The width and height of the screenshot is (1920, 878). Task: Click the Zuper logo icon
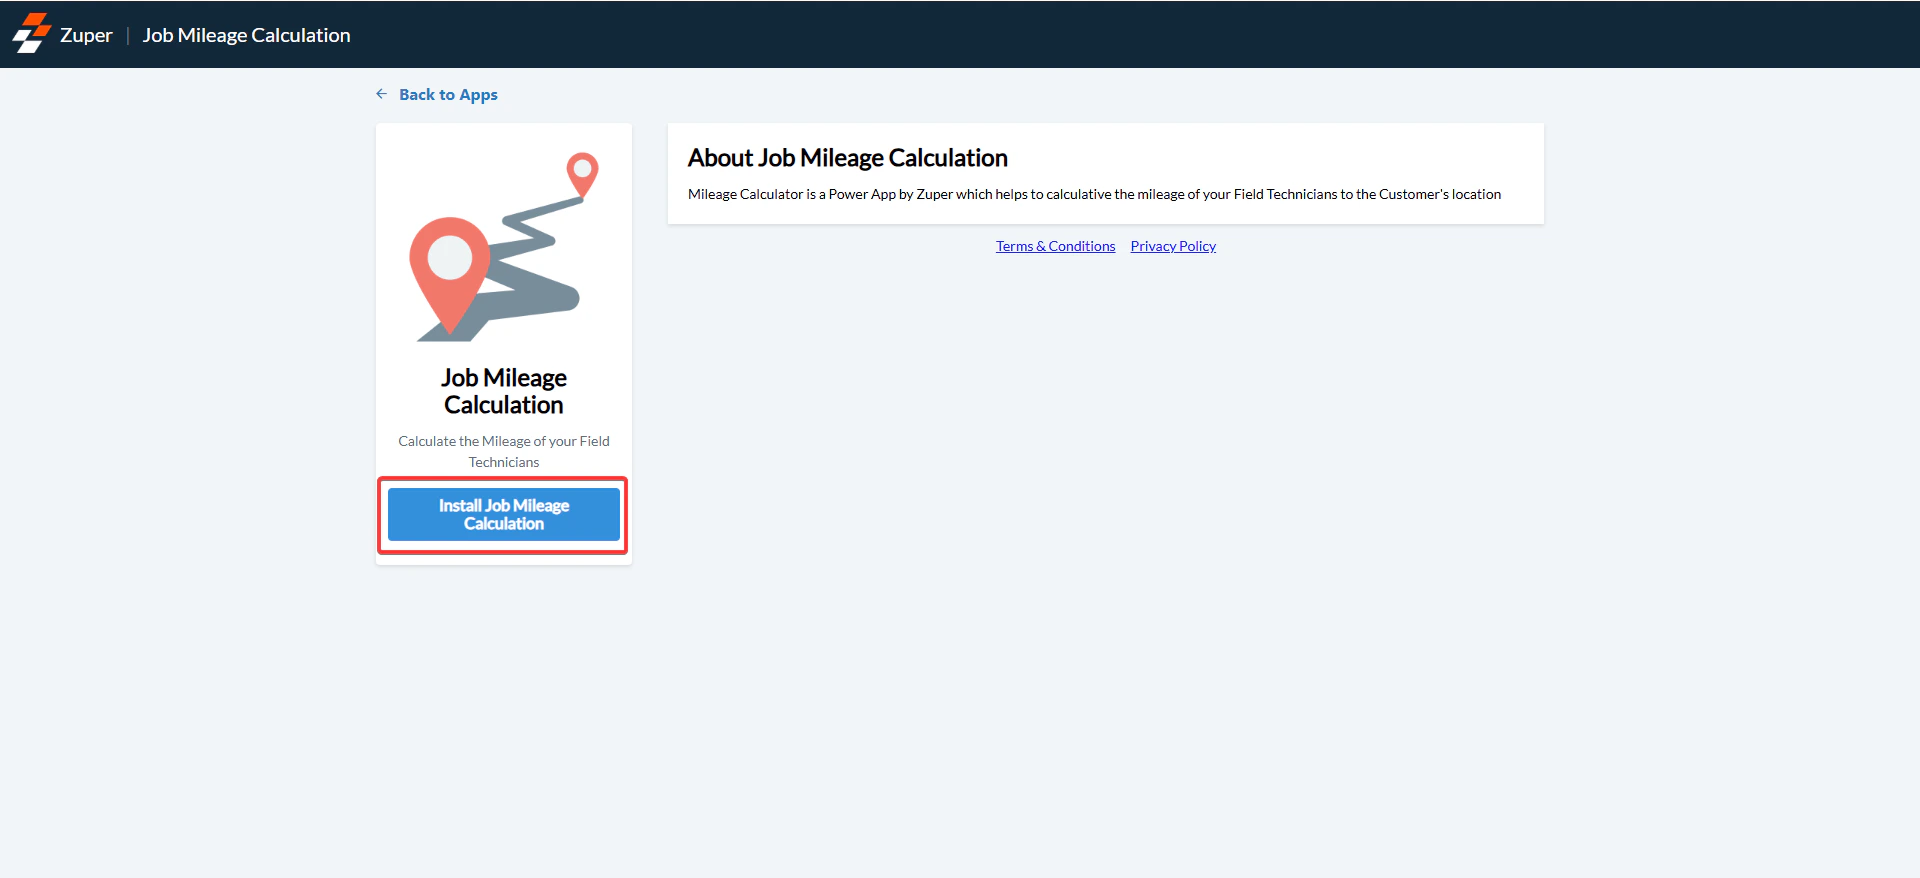pyautogui.click(x=31, y=33)
